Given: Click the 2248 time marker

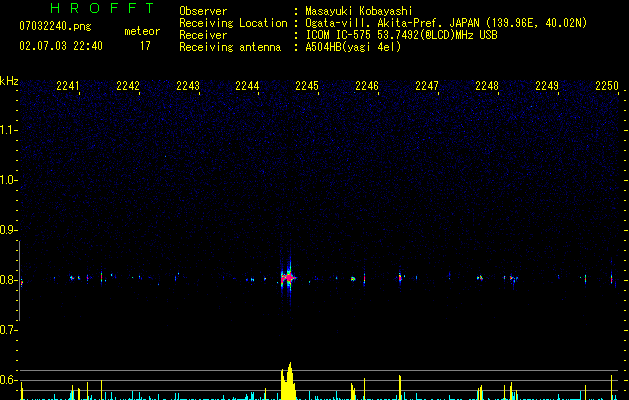Looking at the screenshot, I should (x=487, y=86).
